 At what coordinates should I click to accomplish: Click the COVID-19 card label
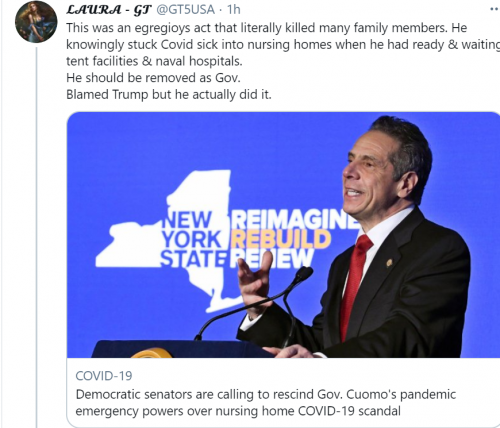(x=104, y=376)
